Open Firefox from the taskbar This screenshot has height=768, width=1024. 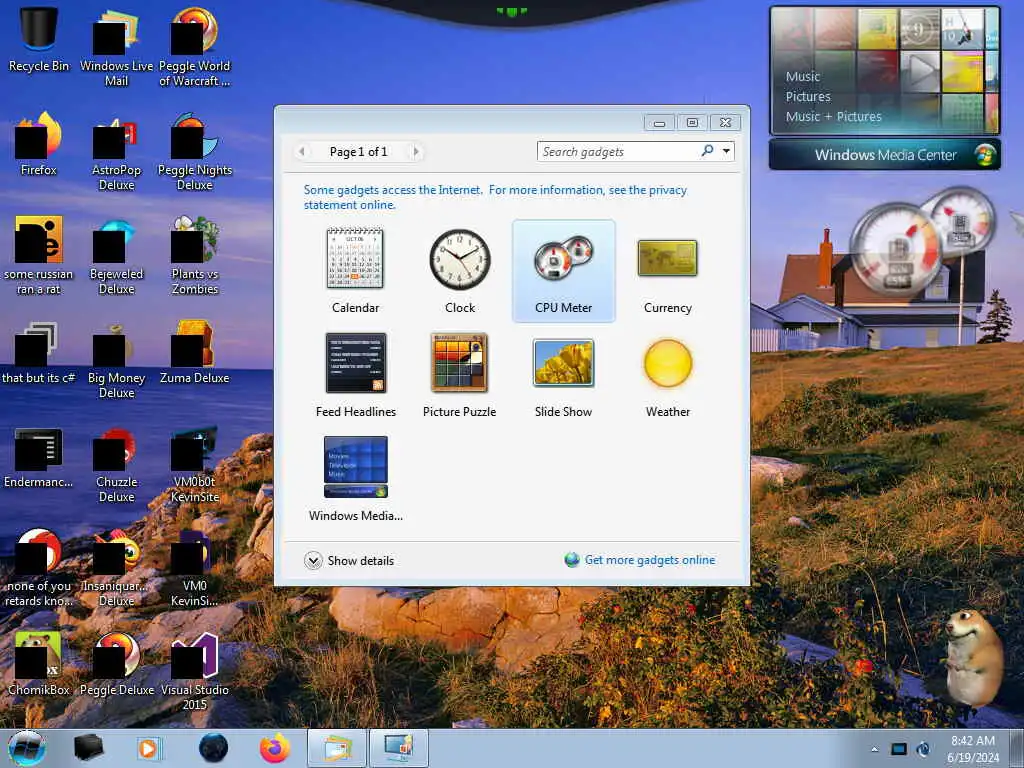275,748
